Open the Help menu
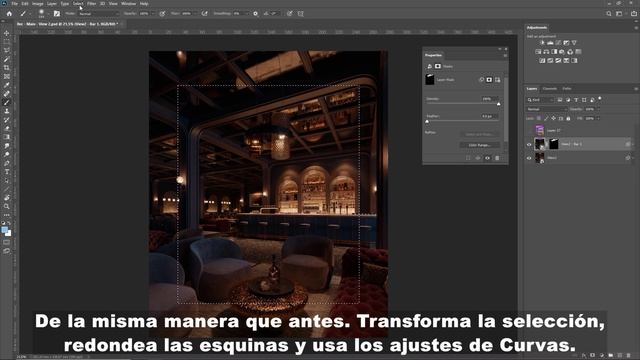 pyautogui.click(x=144, y=4)
